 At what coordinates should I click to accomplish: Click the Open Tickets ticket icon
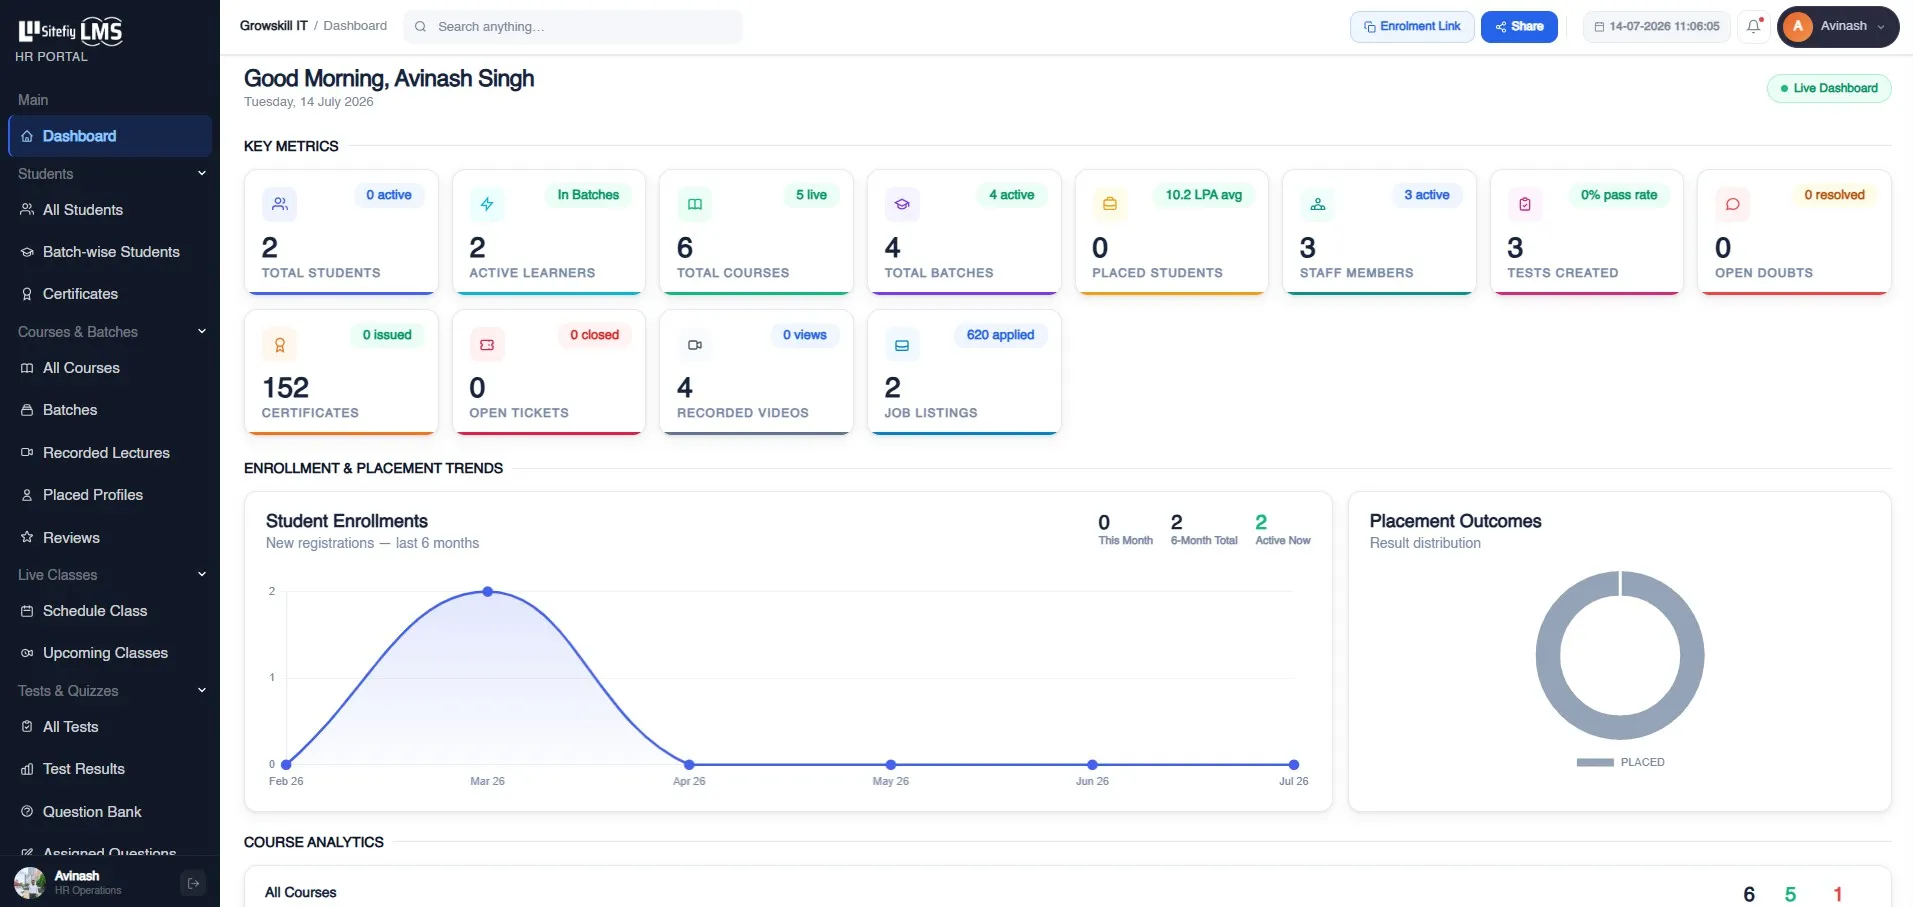(x=487, y=345)
